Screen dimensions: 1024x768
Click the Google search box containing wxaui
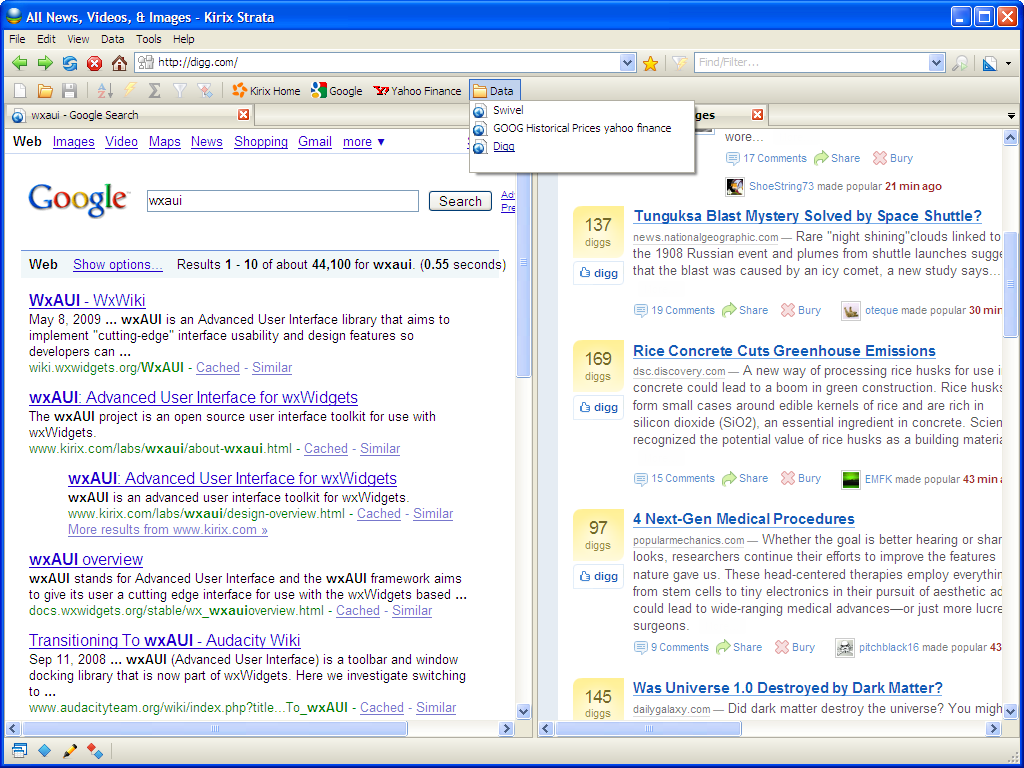283,201
